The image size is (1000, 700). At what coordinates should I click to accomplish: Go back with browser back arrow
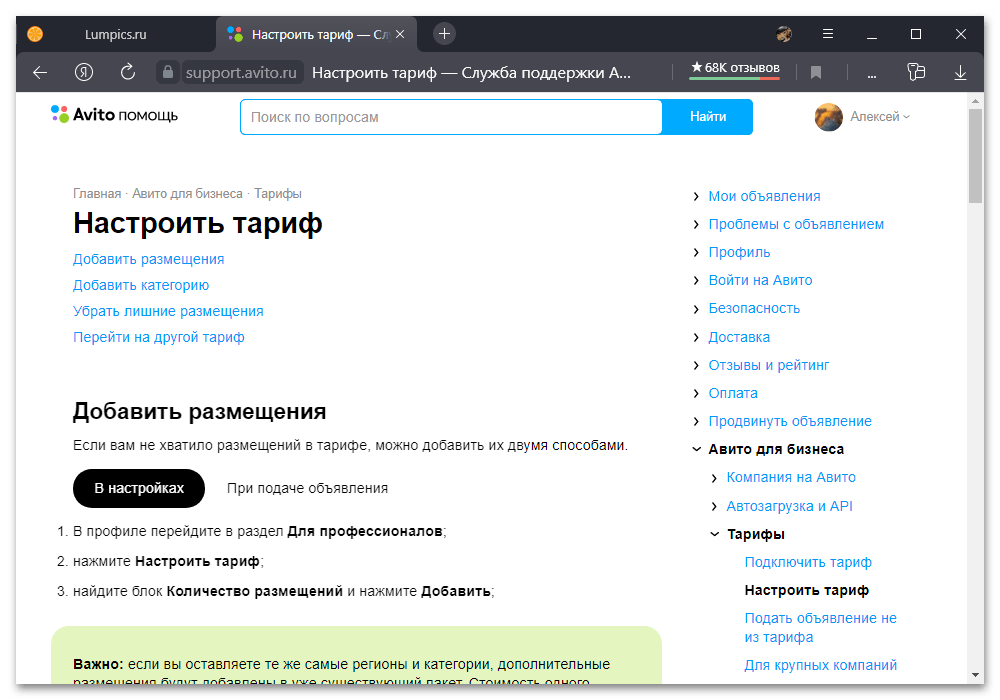[40, 73]
